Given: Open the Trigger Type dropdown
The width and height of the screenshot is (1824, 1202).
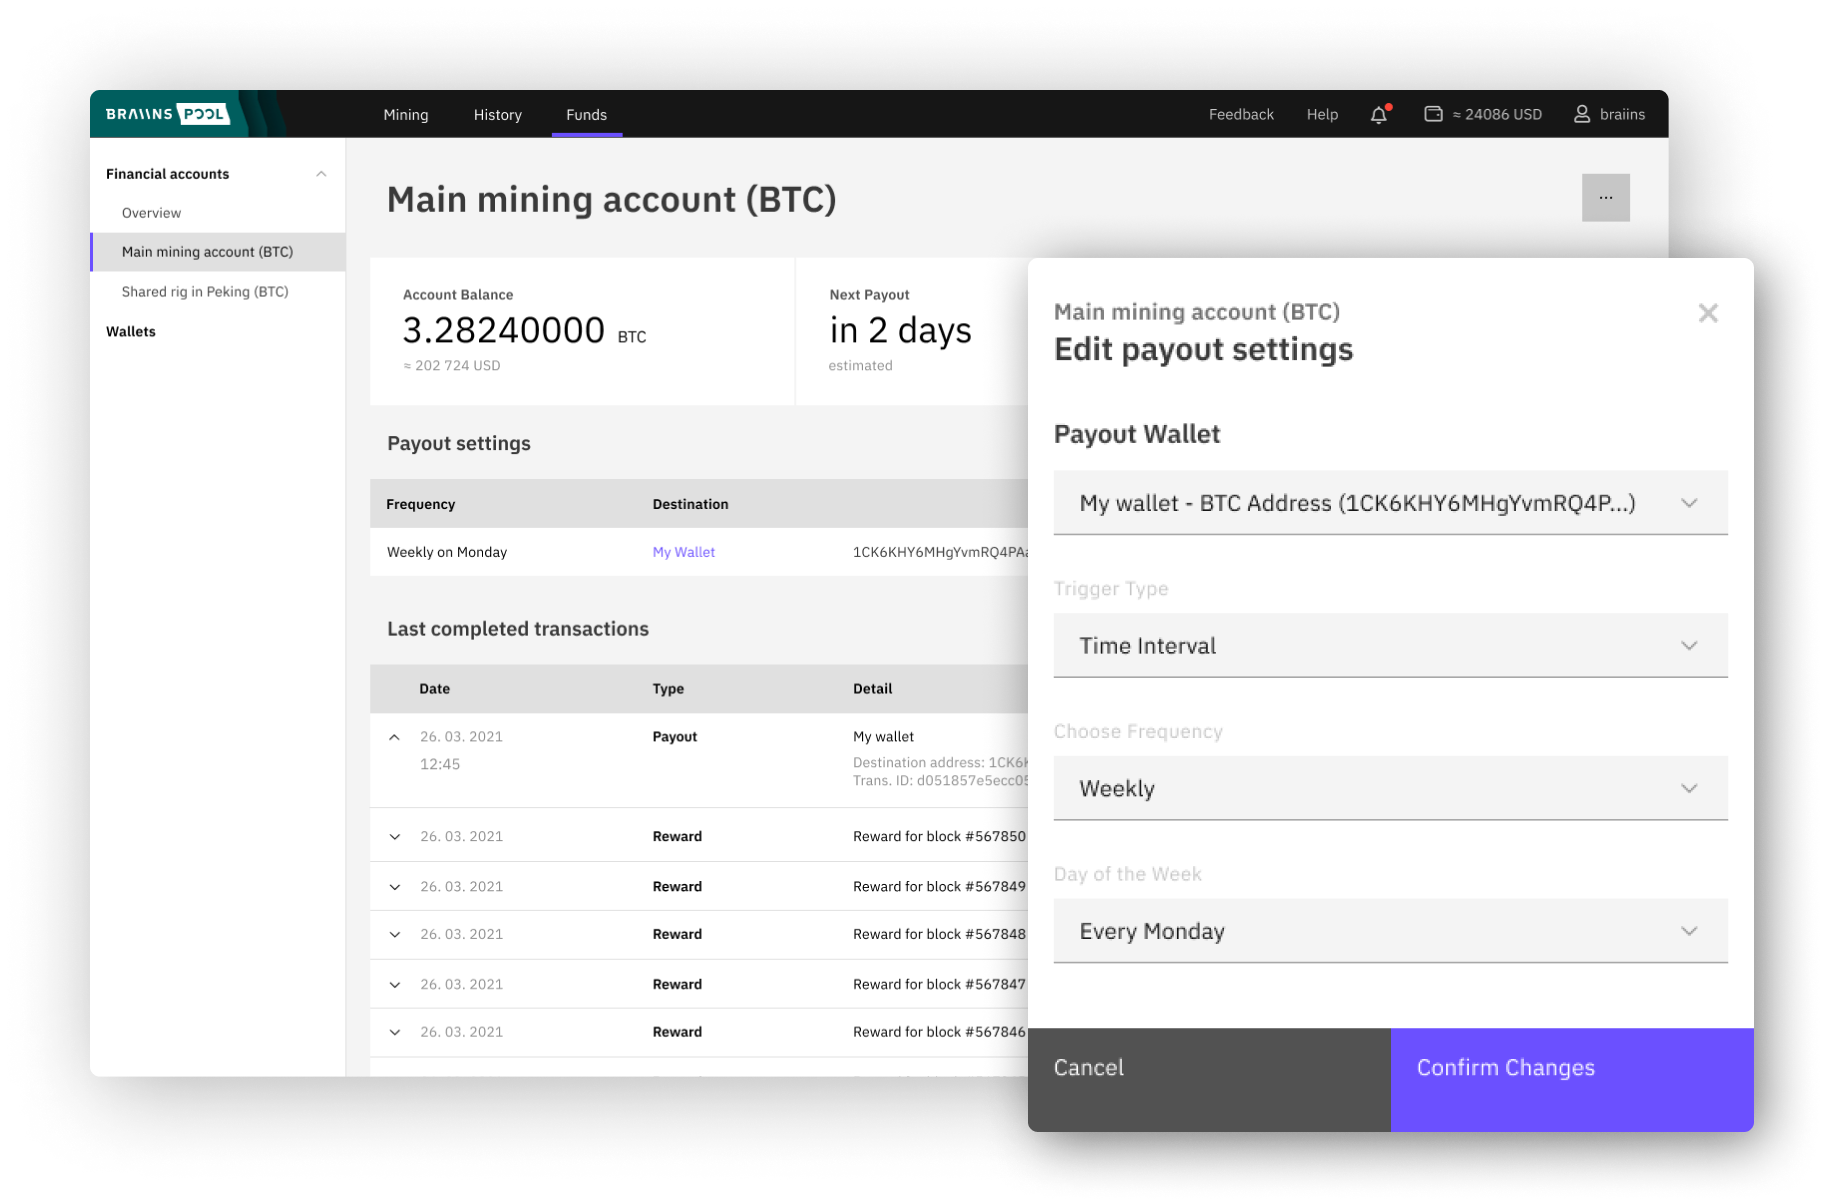Looking at the screenshot, I should 1390,646.
